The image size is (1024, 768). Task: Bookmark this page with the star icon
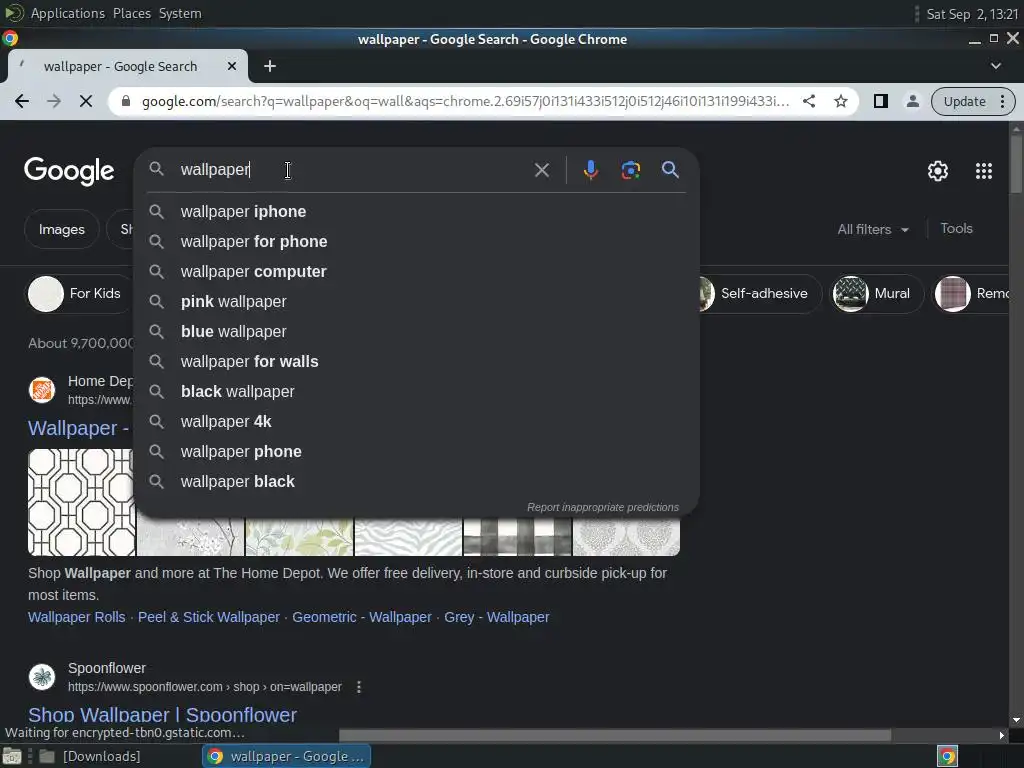pos(840,101)
